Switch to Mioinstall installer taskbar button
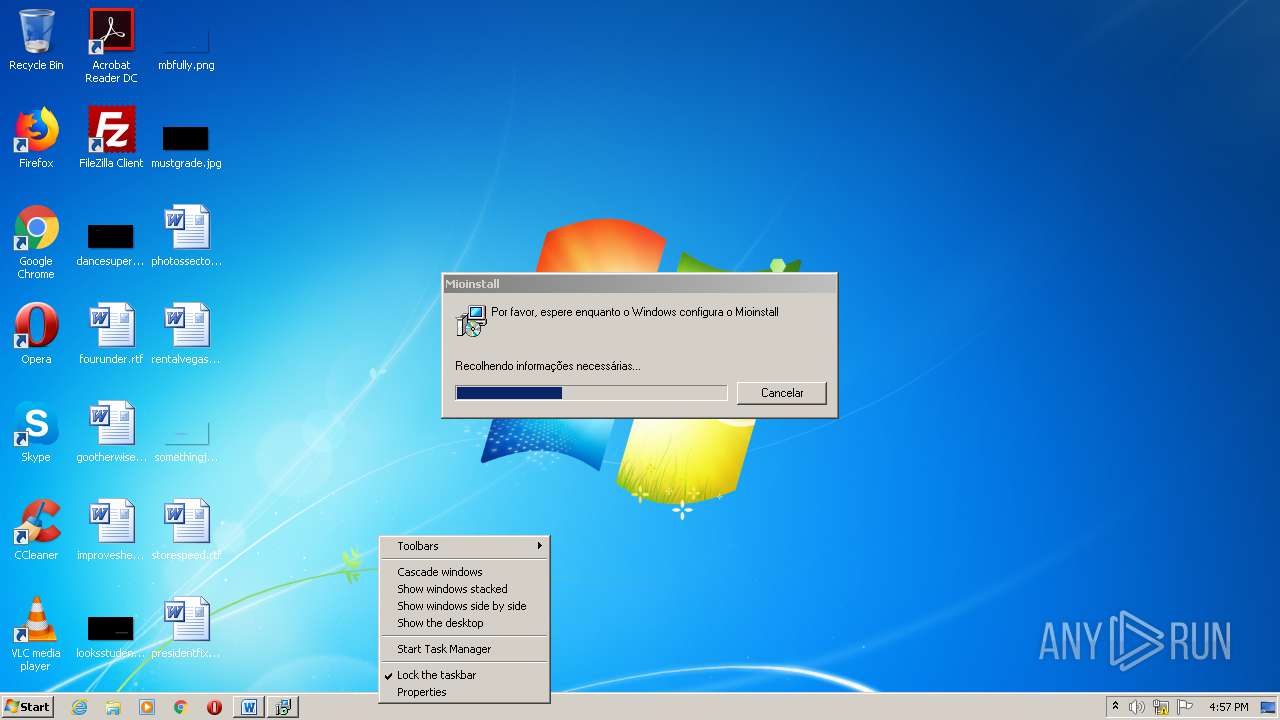 tap(283, 707)
